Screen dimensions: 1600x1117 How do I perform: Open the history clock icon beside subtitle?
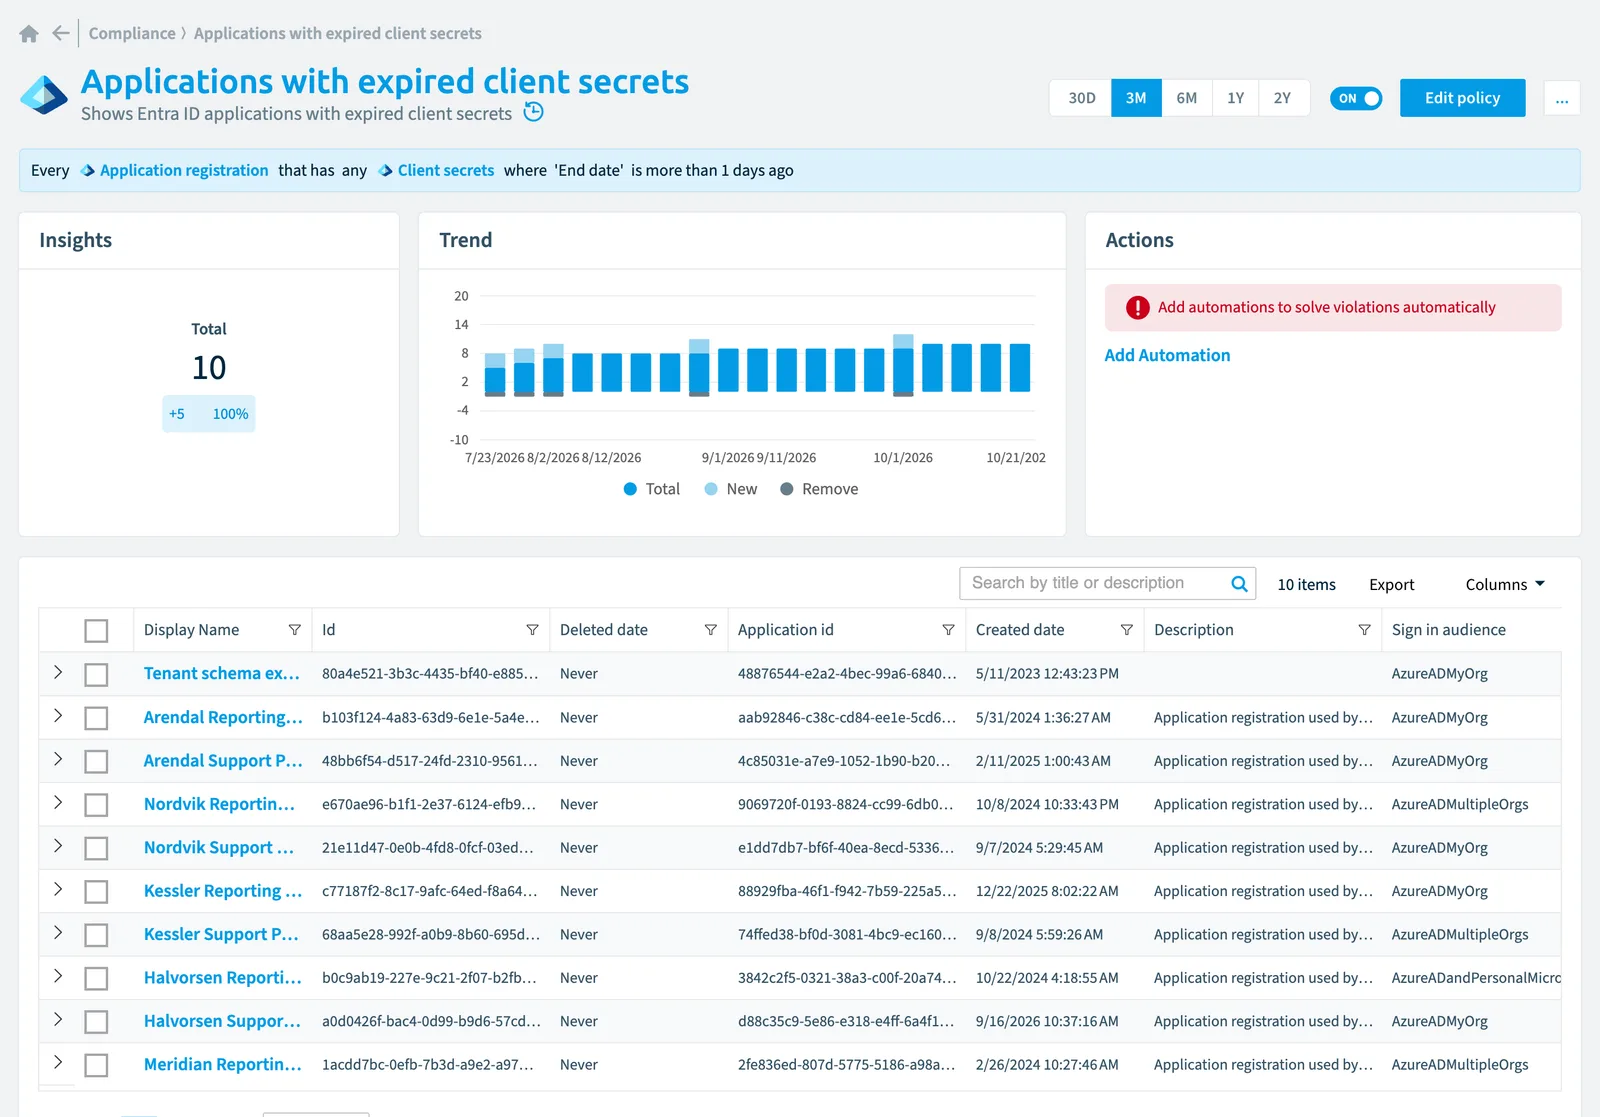pos(534,112)
